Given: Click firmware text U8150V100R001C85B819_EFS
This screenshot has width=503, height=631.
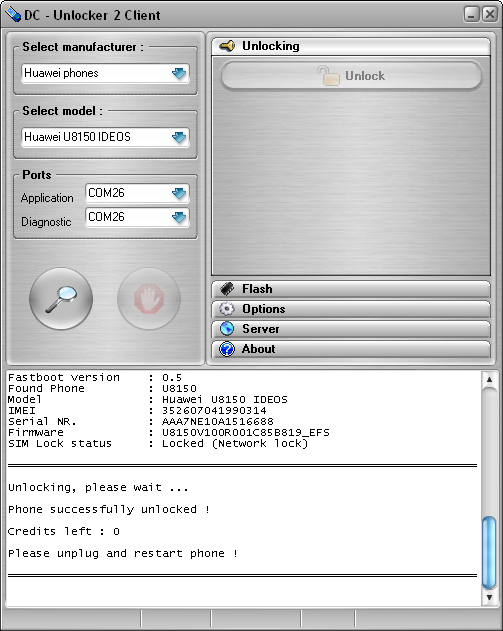Looking at the screenshot, I should 245,433.
